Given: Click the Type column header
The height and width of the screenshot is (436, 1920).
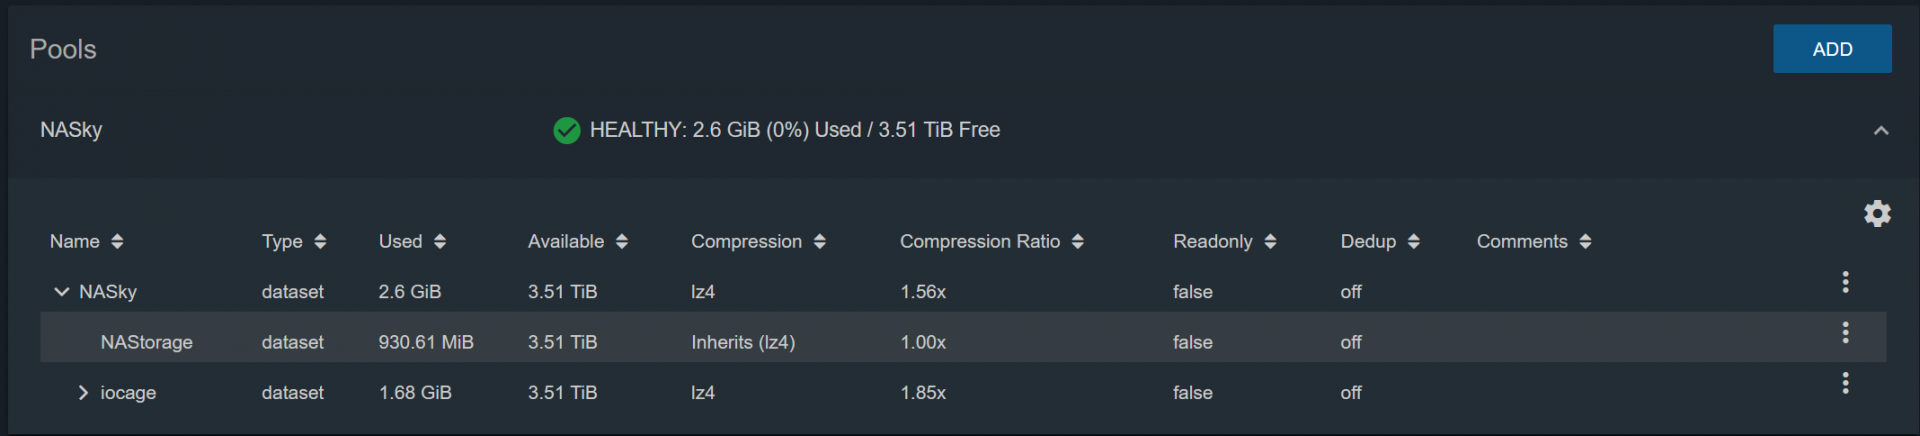Looking at the screenshot, I should pyautogui.click(x=282, y=241).
